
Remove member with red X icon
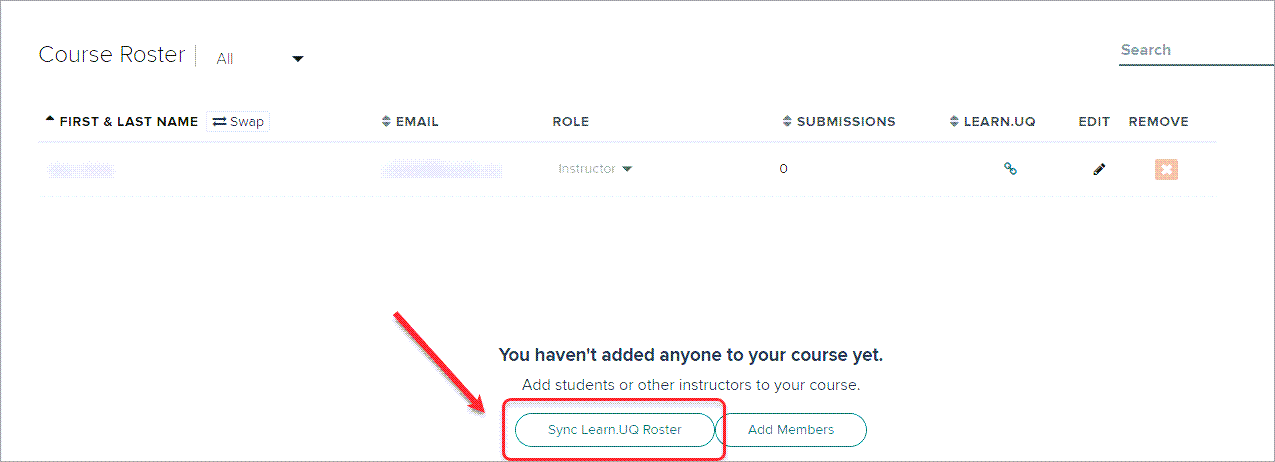[1165, 169]
